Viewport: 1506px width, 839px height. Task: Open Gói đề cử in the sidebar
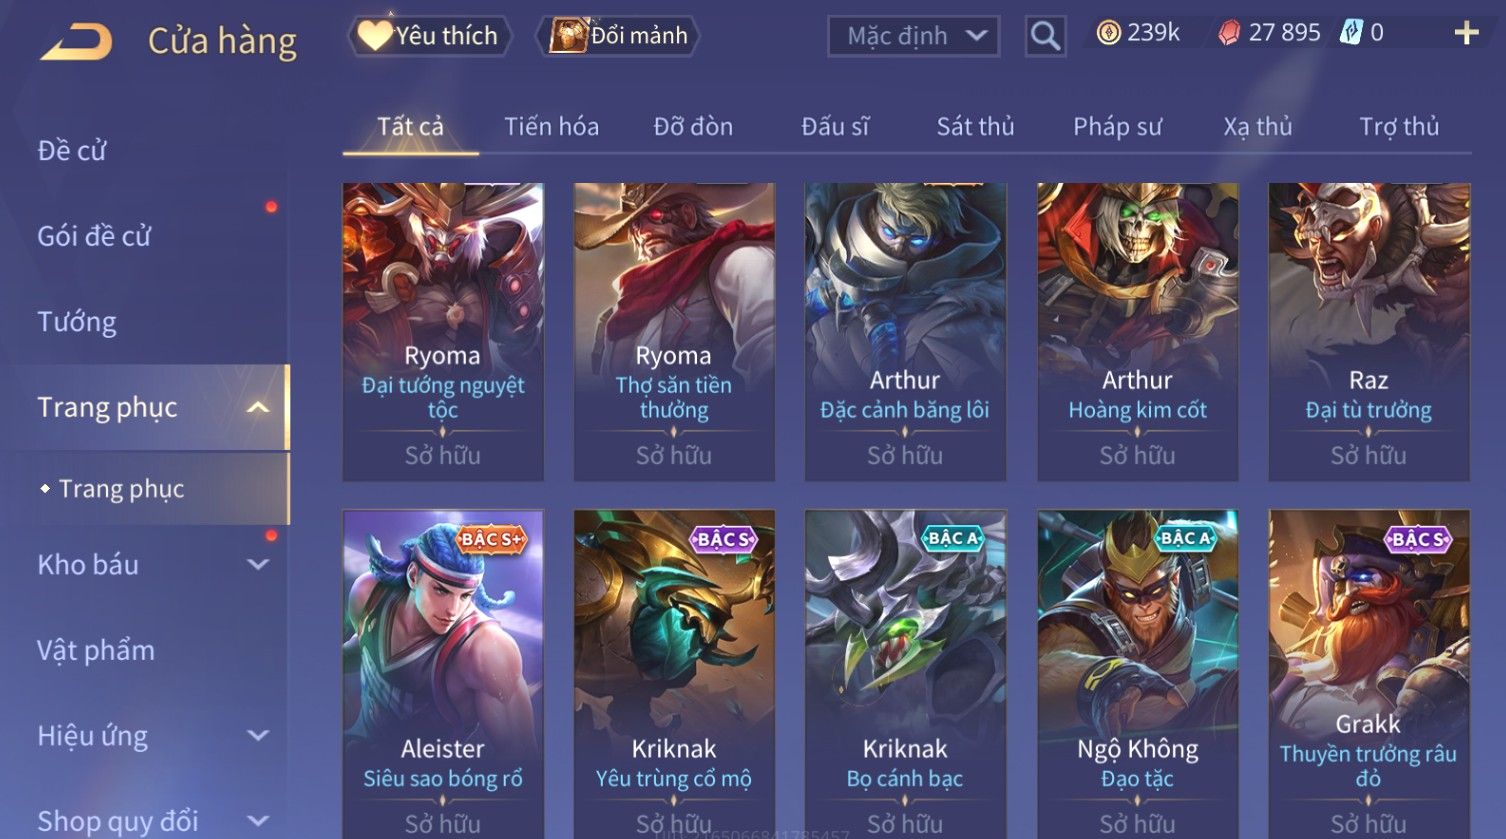click(x=94, y=236)
